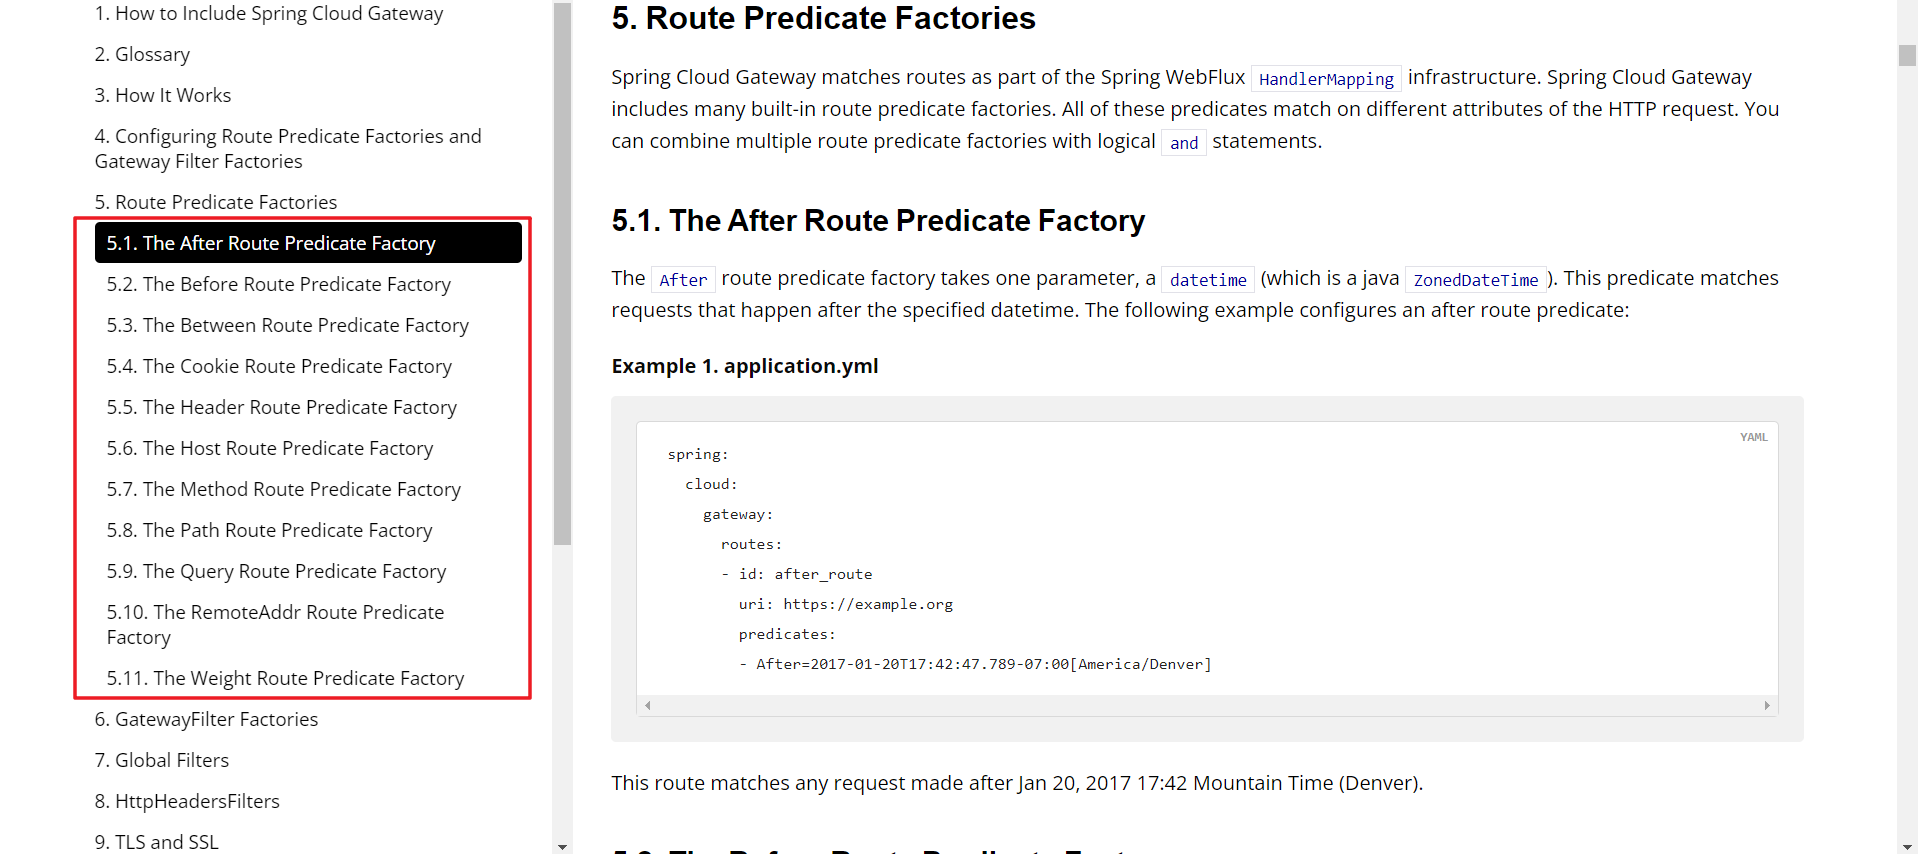Jump to the Header Route Predicate Factory
The image size is (1918, 854).
point(281,407)
